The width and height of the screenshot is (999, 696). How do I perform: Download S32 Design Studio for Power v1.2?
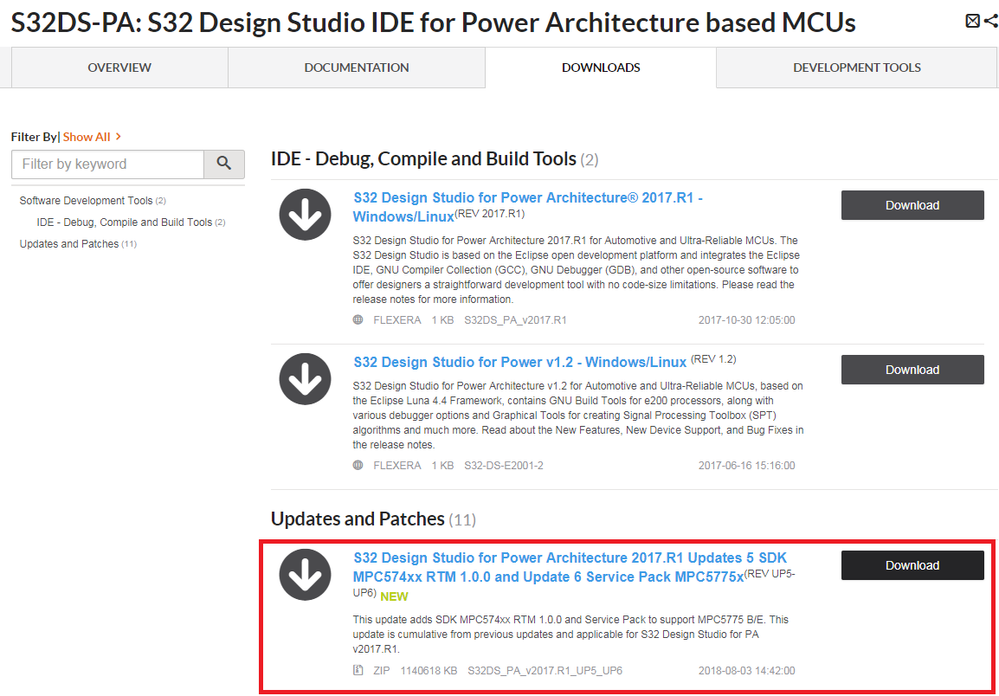pyautogui.click(x=912, y=370)
